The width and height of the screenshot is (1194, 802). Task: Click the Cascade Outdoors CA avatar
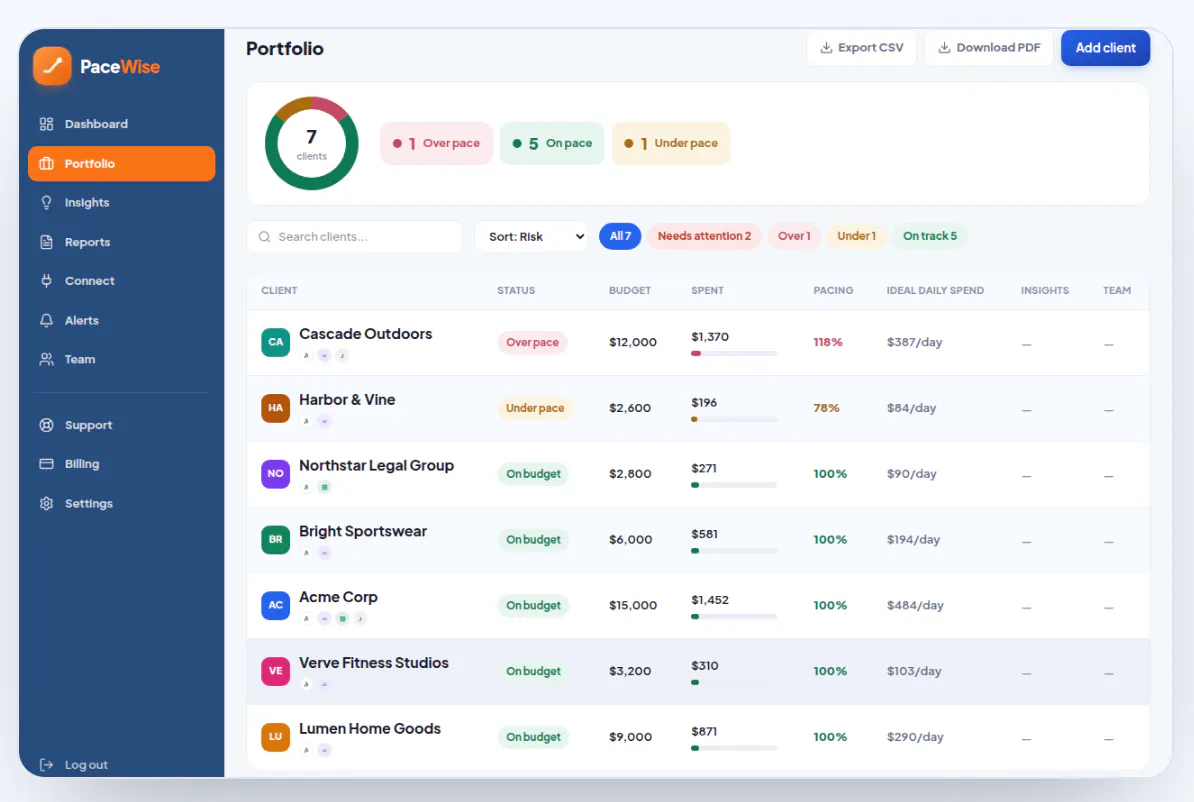tap(276, 342)
